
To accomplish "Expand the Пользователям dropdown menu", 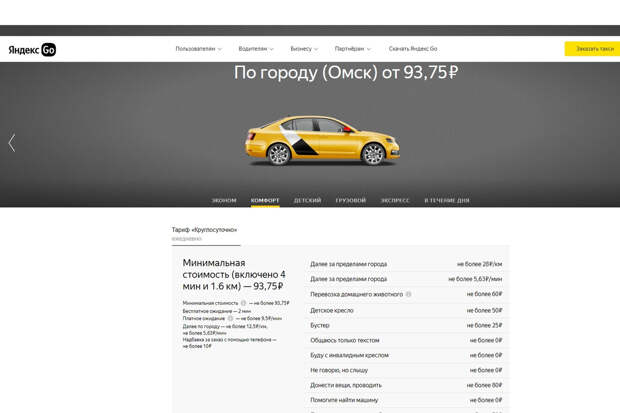I will tap(198, 49).
